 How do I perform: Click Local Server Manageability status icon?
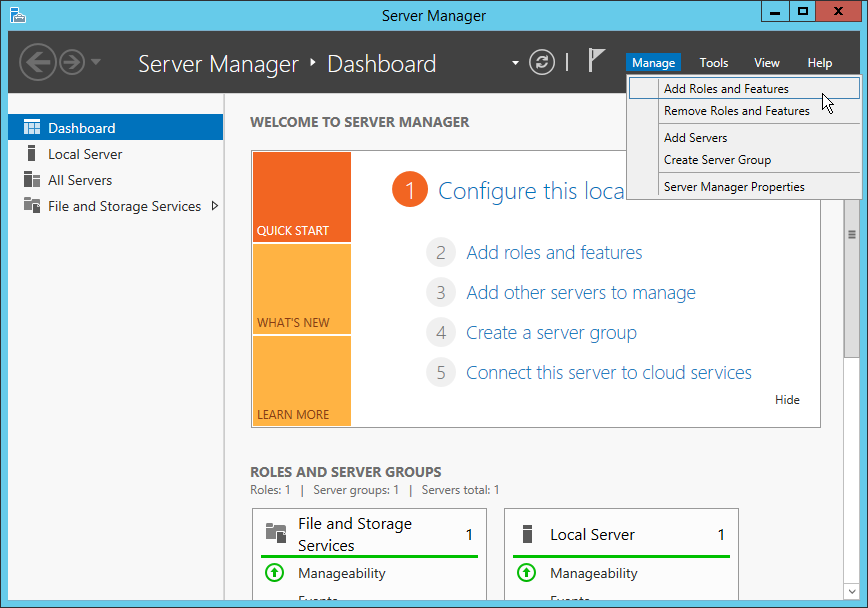click(x=526, y=573)
